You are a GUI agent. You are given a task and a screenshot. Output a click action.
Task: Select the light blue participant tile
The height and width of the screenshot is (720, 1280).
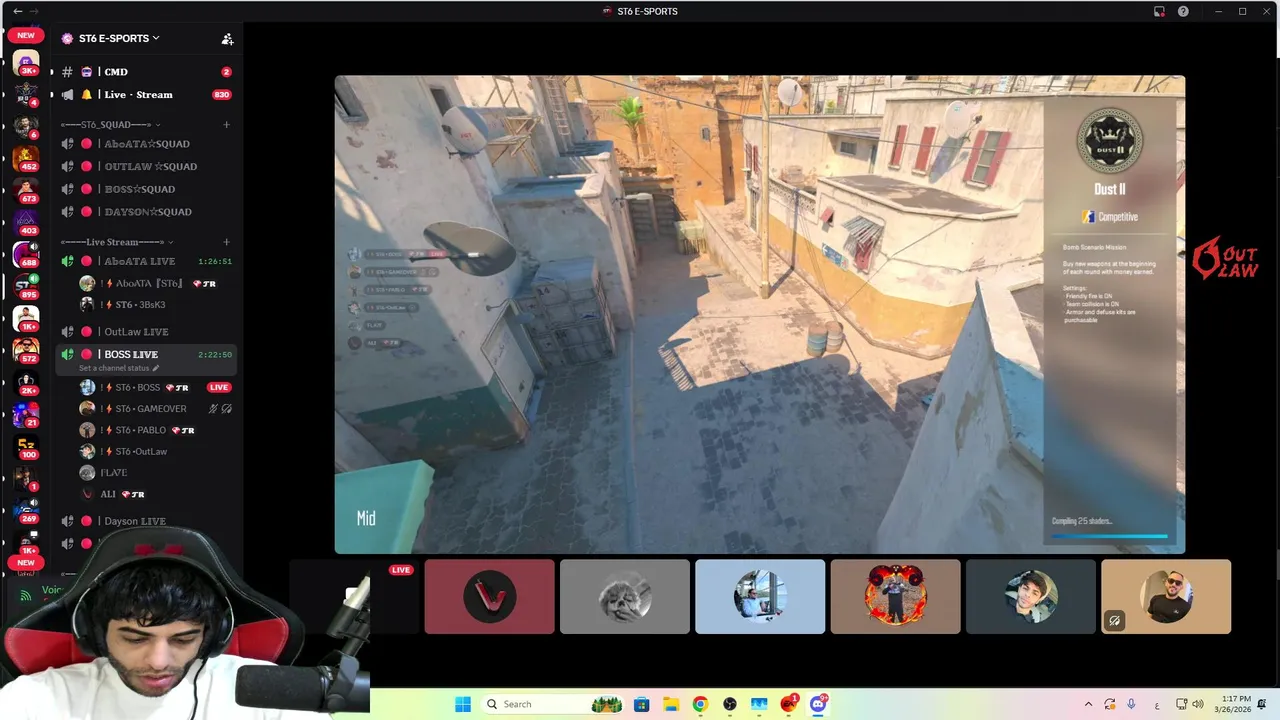pos(760,597)
